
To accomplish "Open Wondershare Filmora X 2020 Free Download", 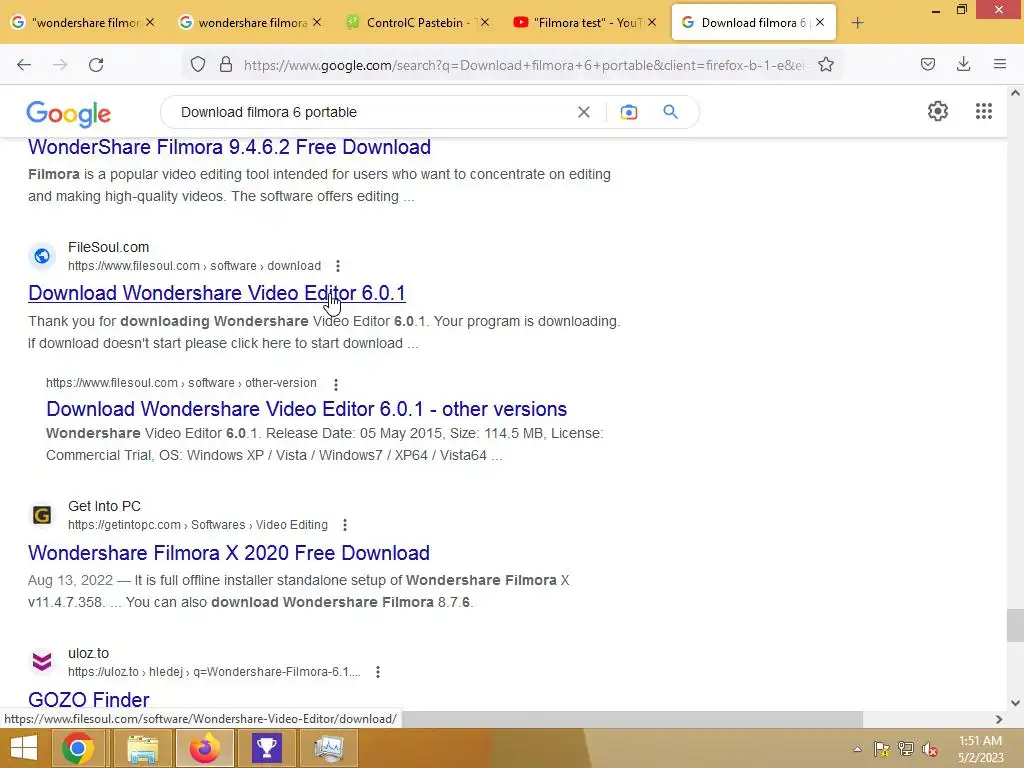I will tap(229, 553).
